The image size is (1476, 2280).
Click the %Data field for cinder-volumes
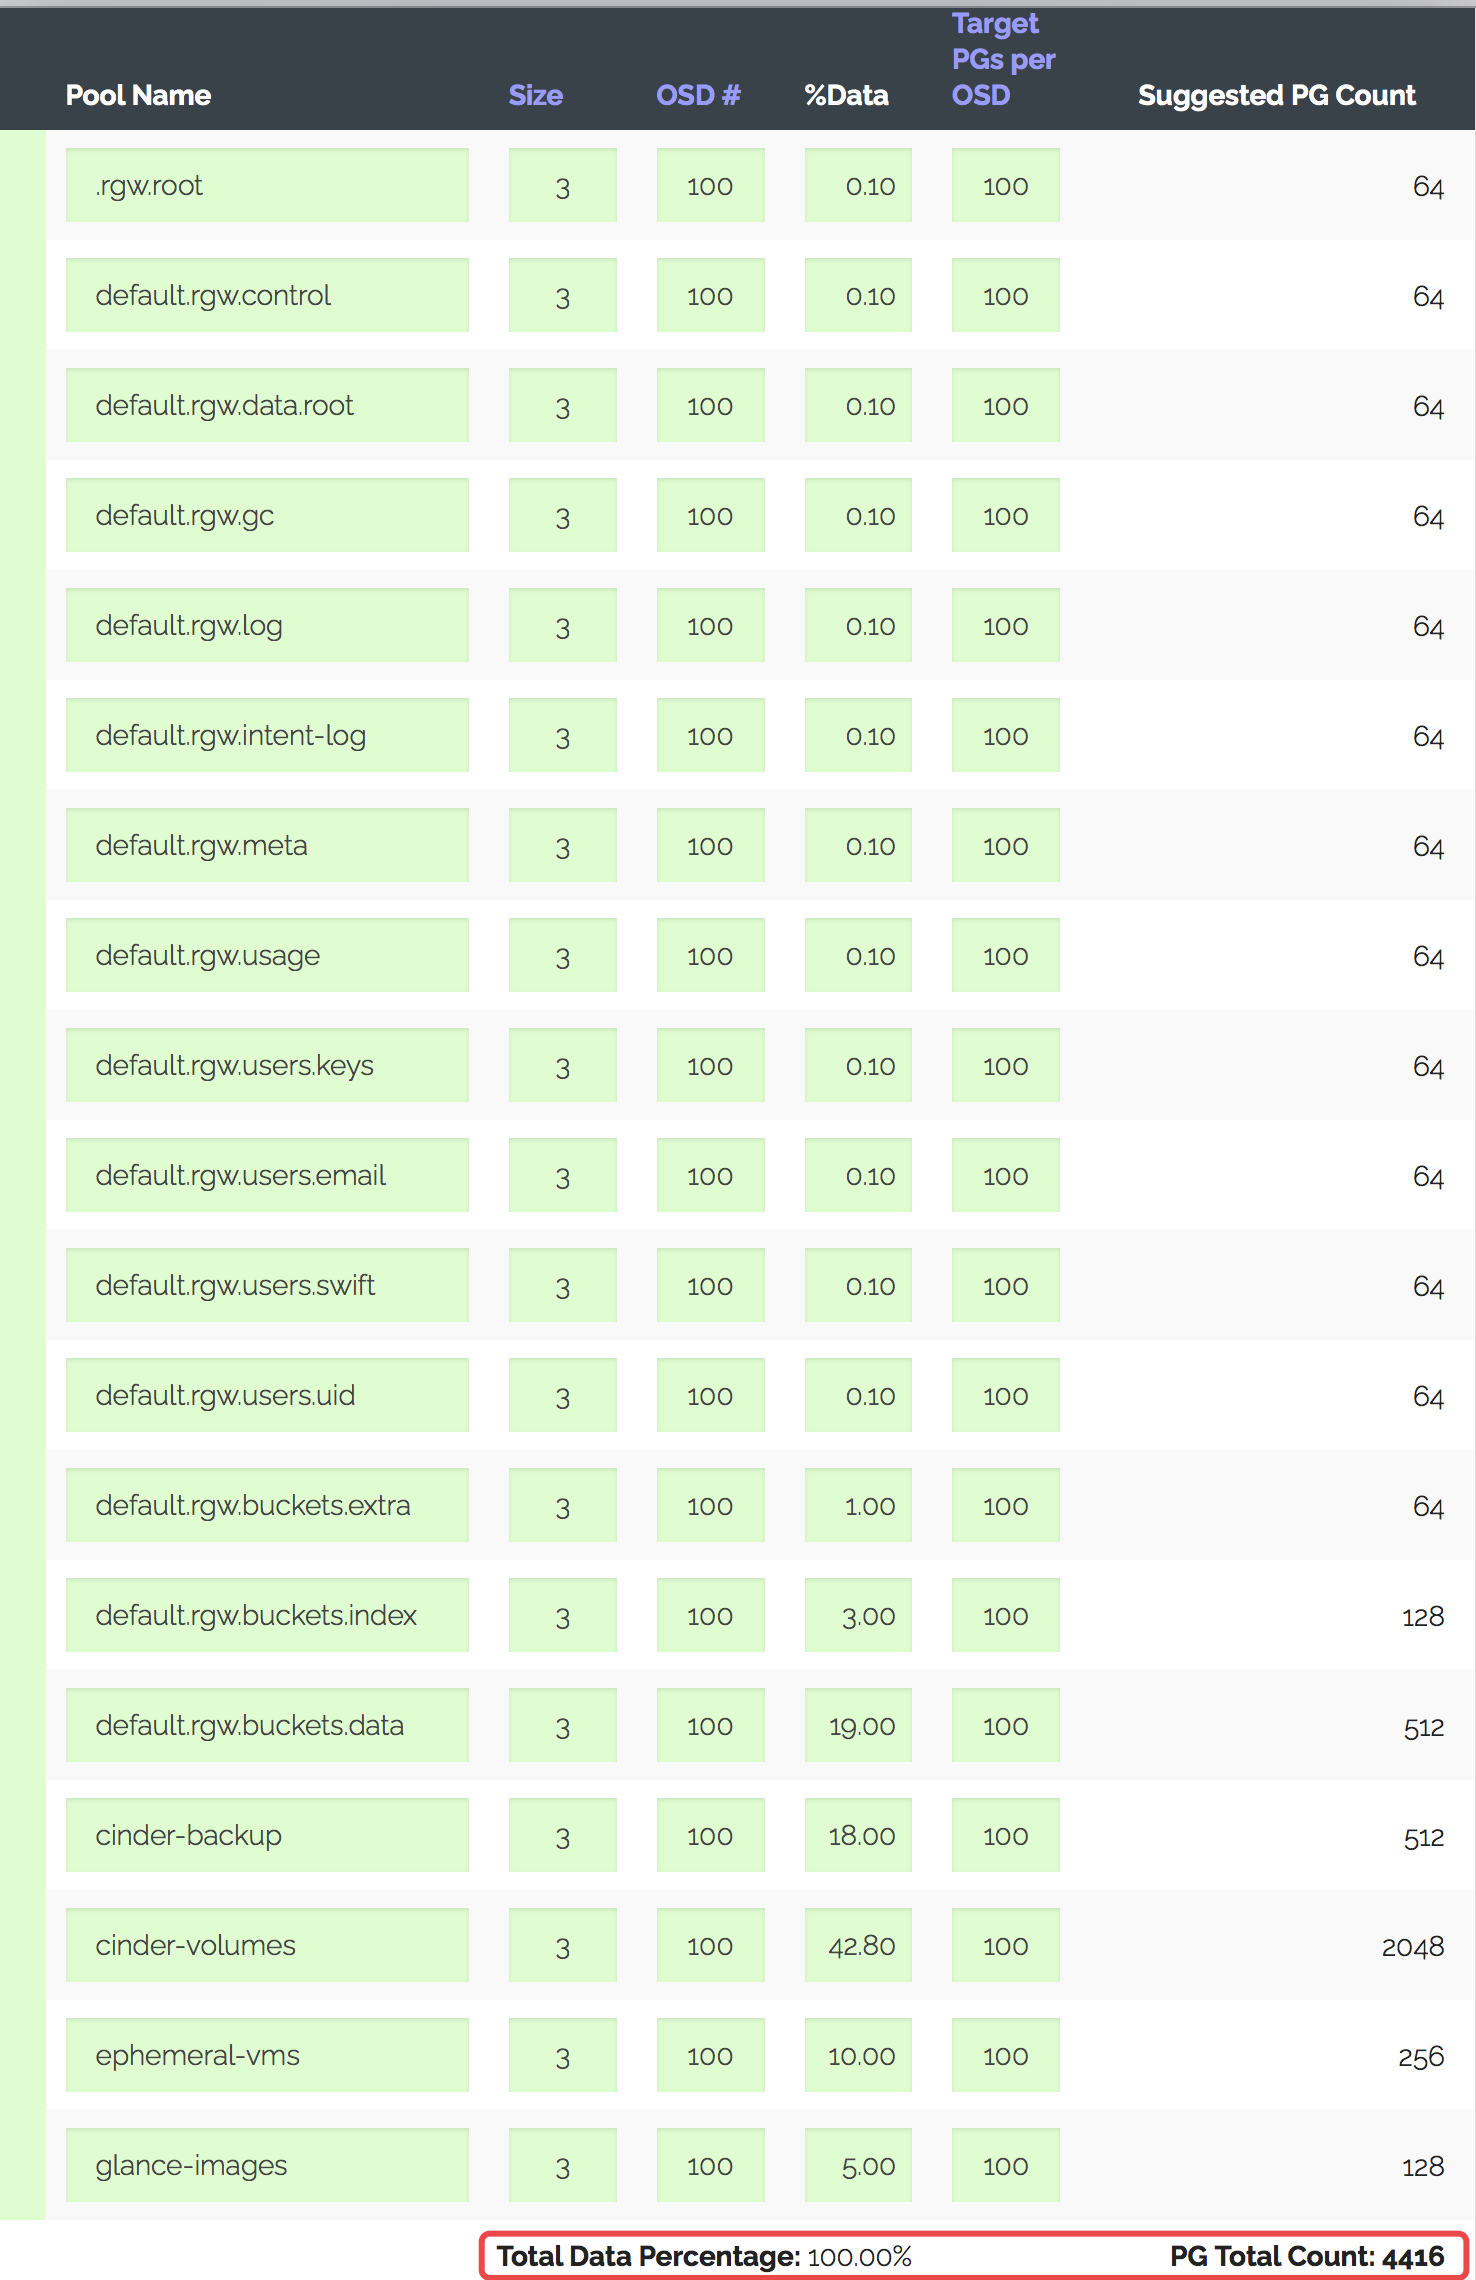[x=858, y=1945]
